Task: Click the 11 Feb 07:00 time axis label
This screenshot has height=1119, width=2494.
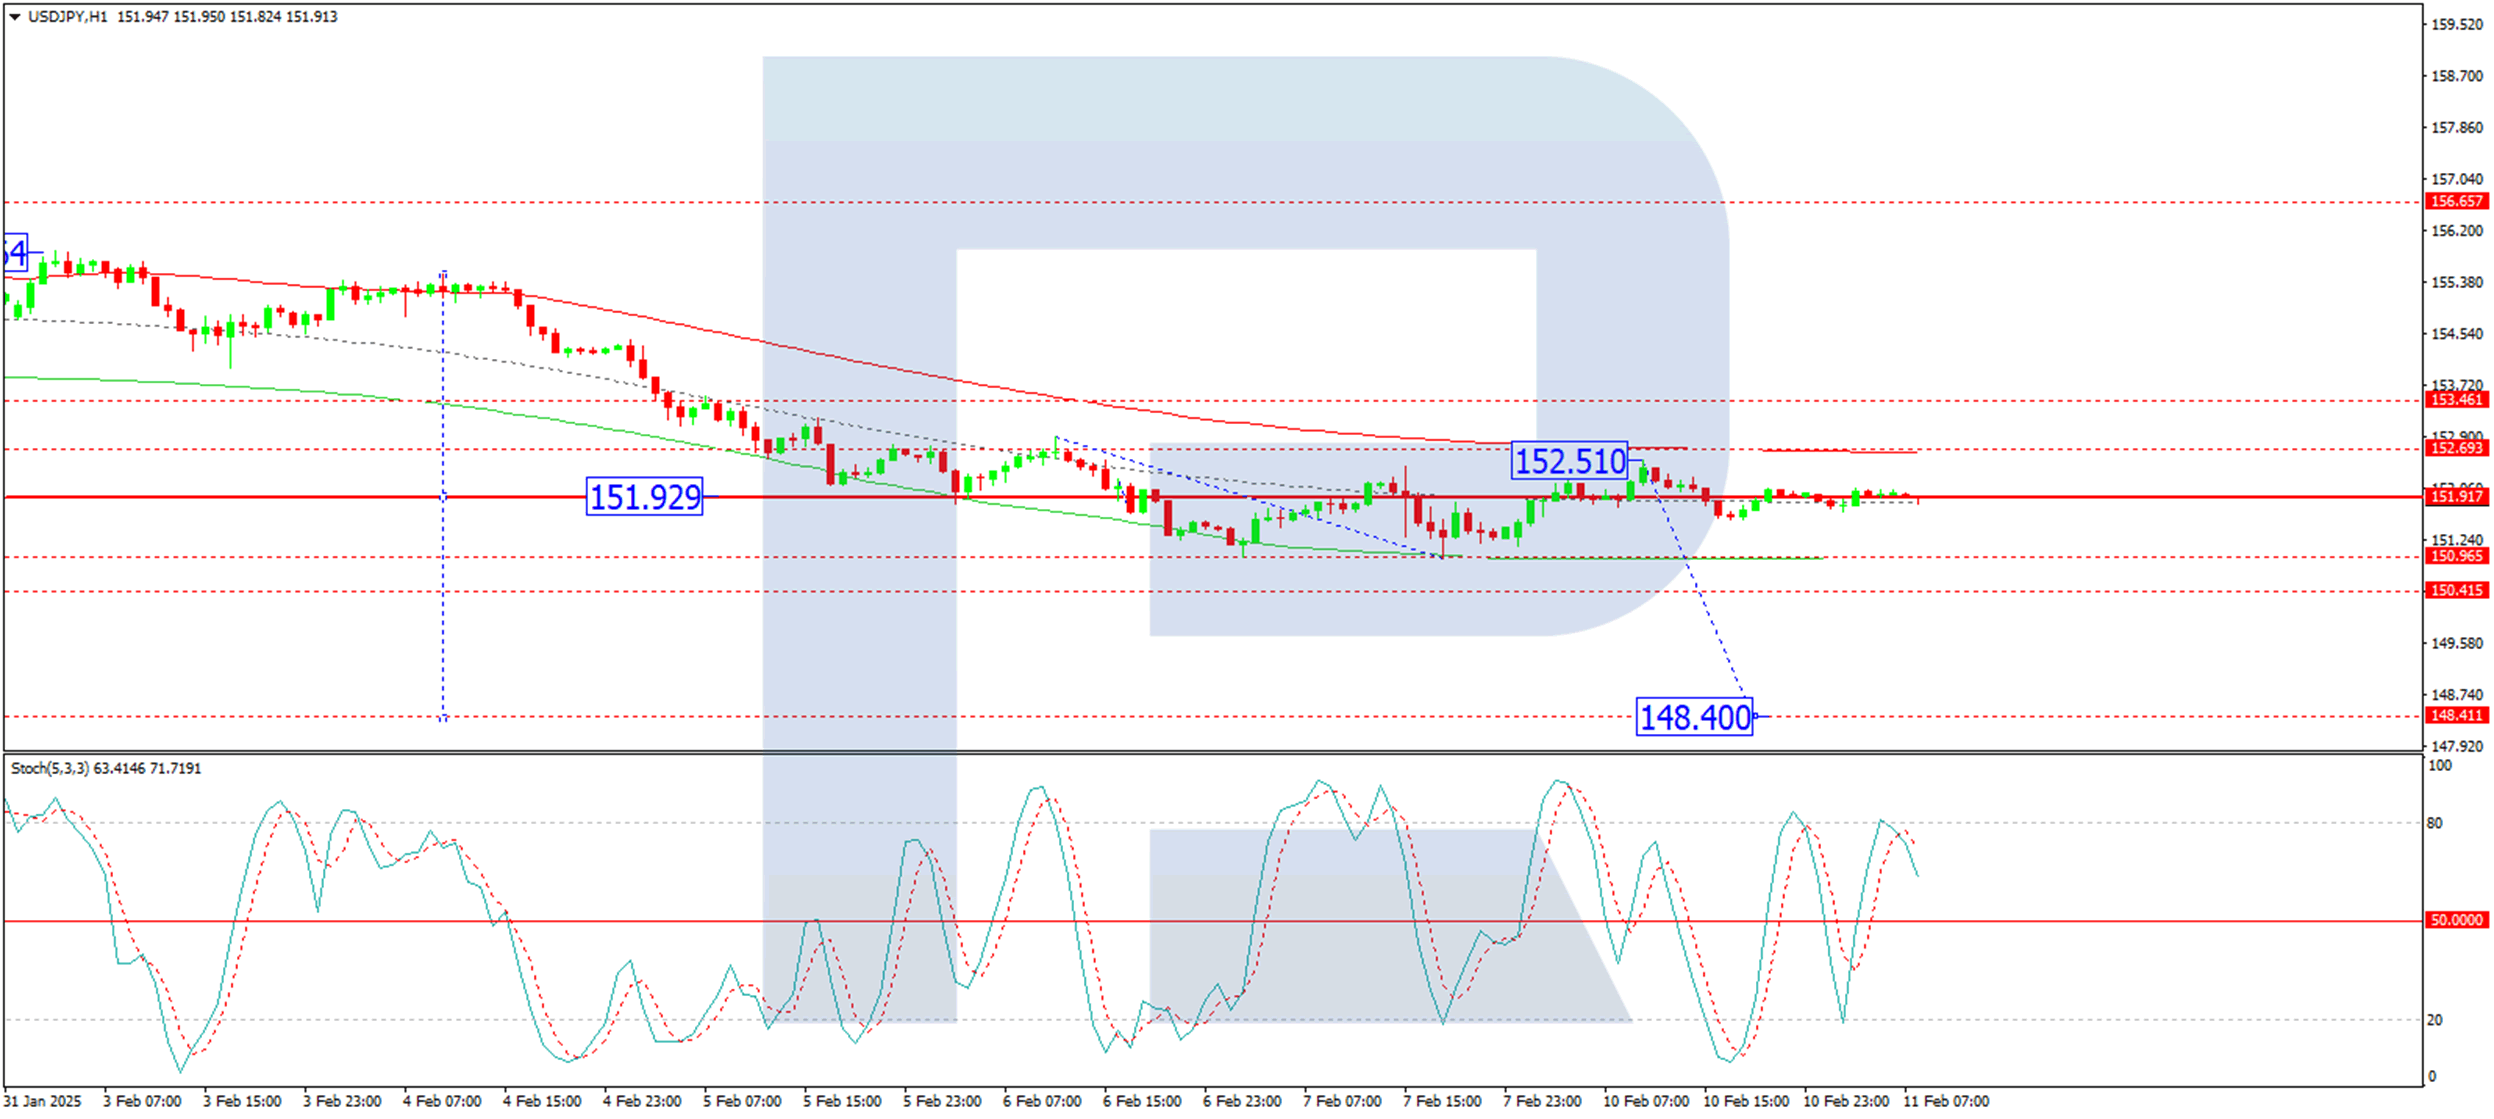Action: click(1946, 1101)
